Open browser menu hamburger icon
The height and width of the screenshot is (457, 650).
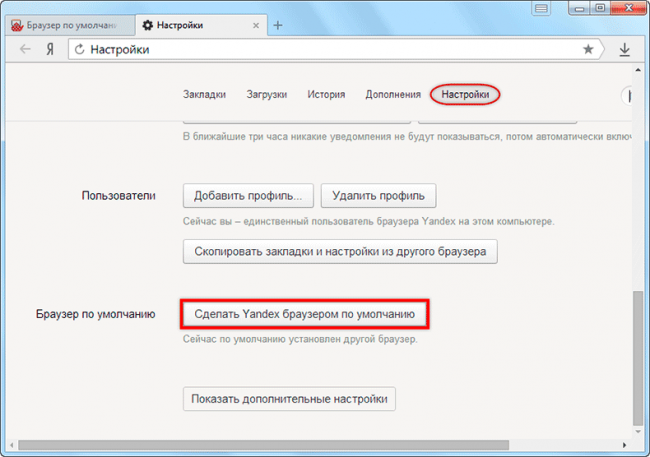point(541,8)
